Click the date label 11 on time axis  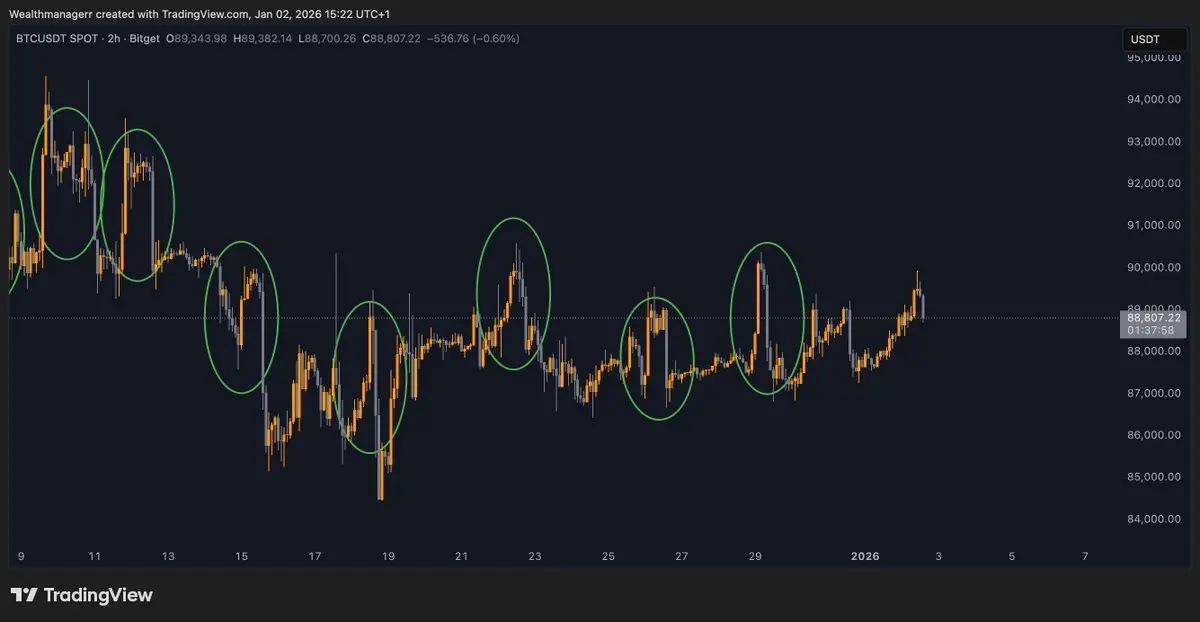click(94, 556)
